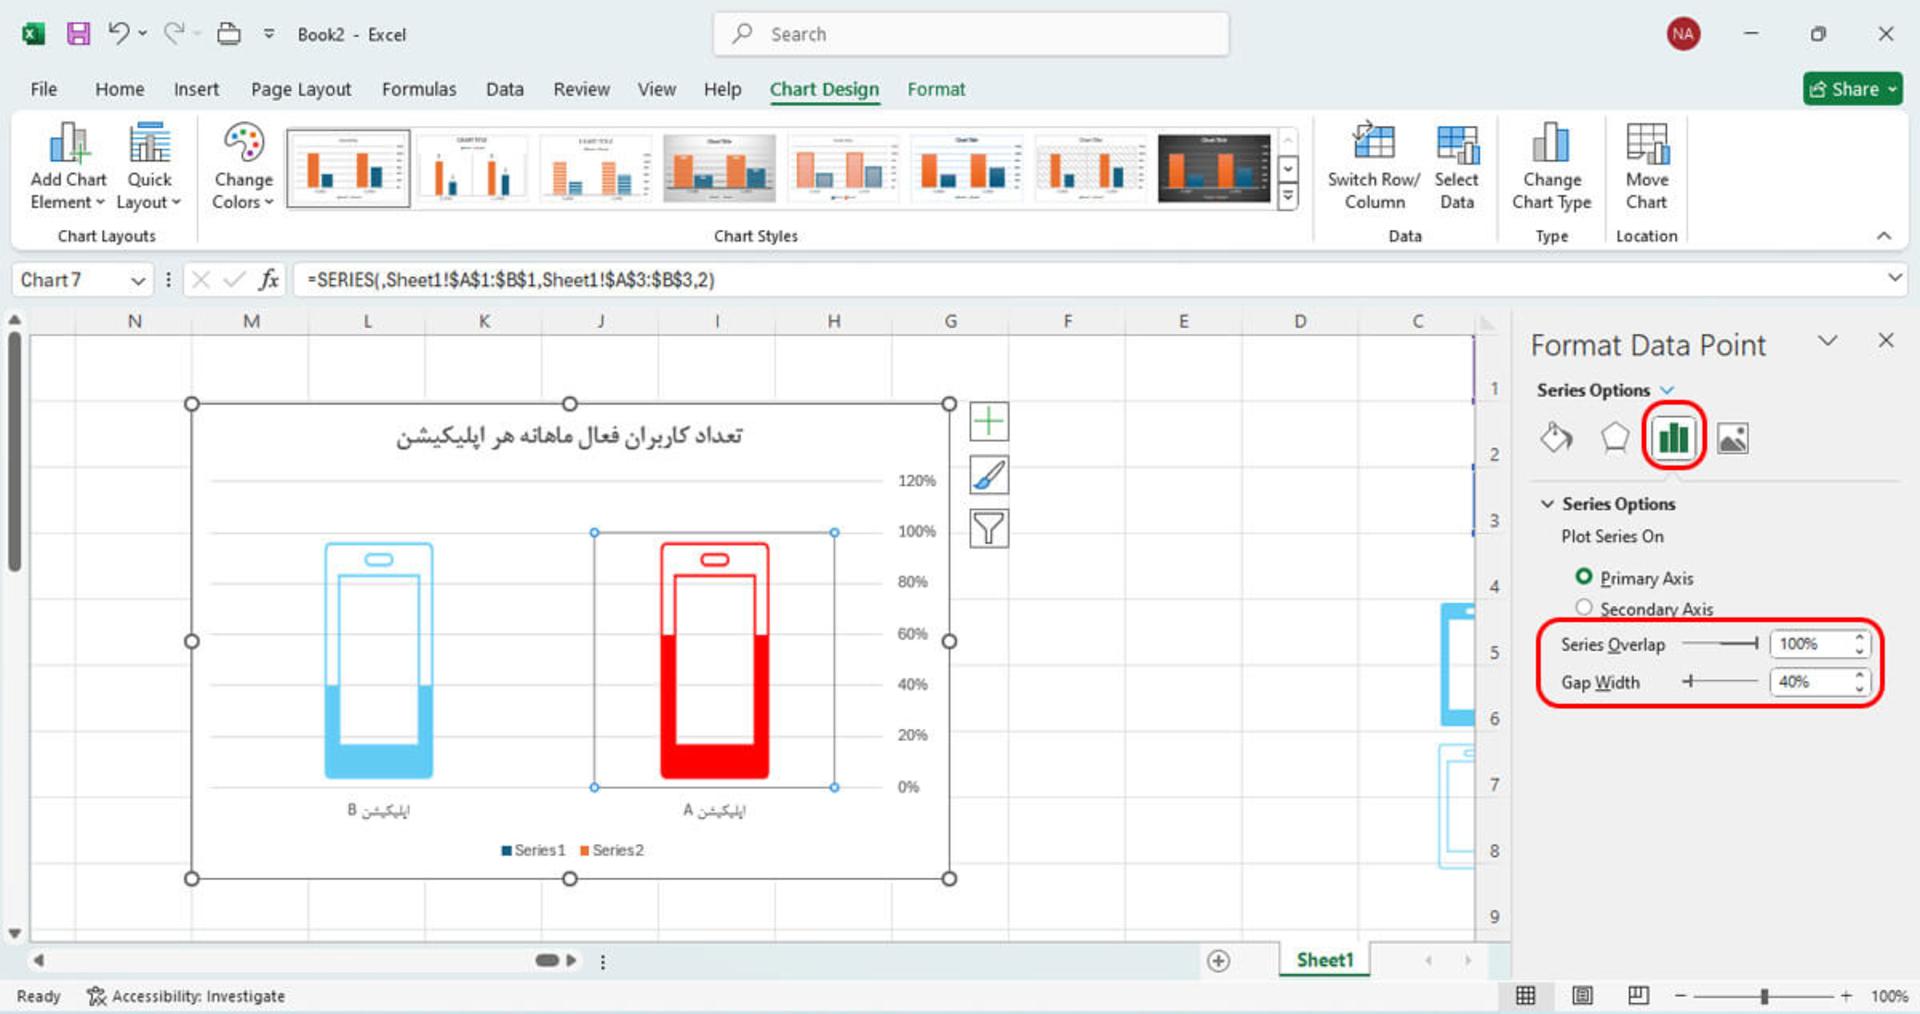The width and height of the screenshot is (1920, 1014).
Task: Switch to Normal view
Action: (x=1525, y=996)
